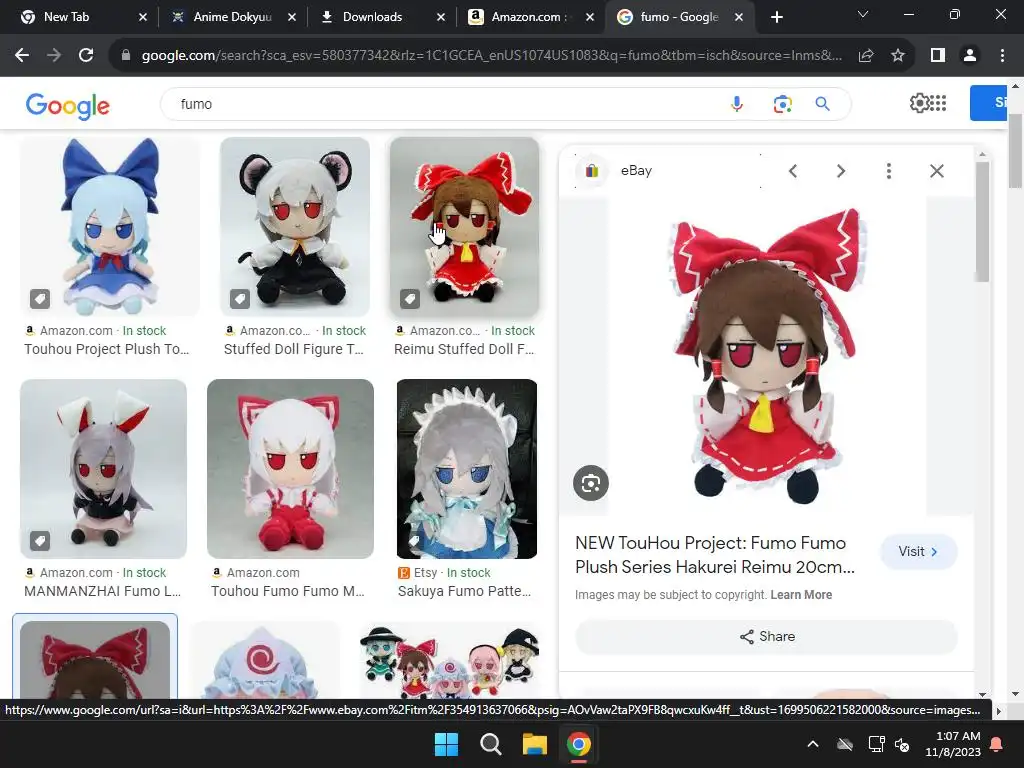Click the Share button in preview panel
1024x768 pixels.
pos(766,637)
